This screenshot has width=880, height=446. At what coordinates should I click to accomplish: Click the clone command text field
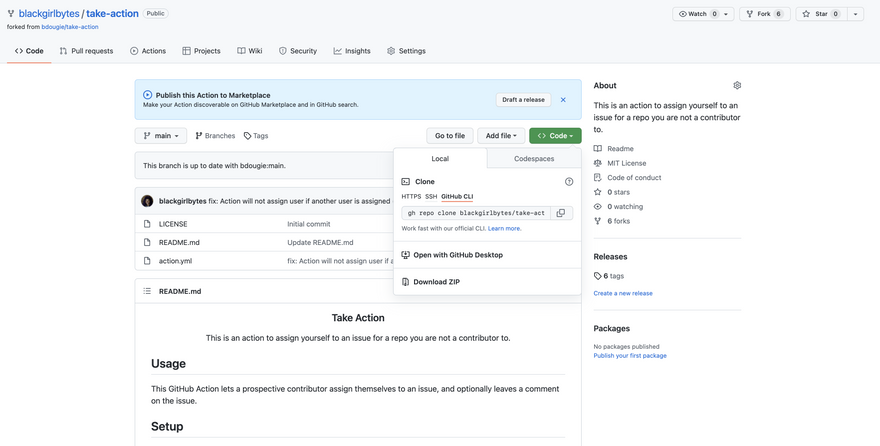tap(476, 213)
